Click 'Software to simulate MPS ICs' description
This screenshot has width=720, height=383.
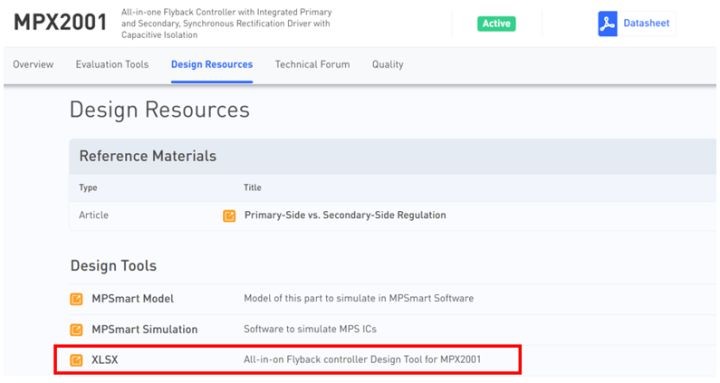(310, 329)
